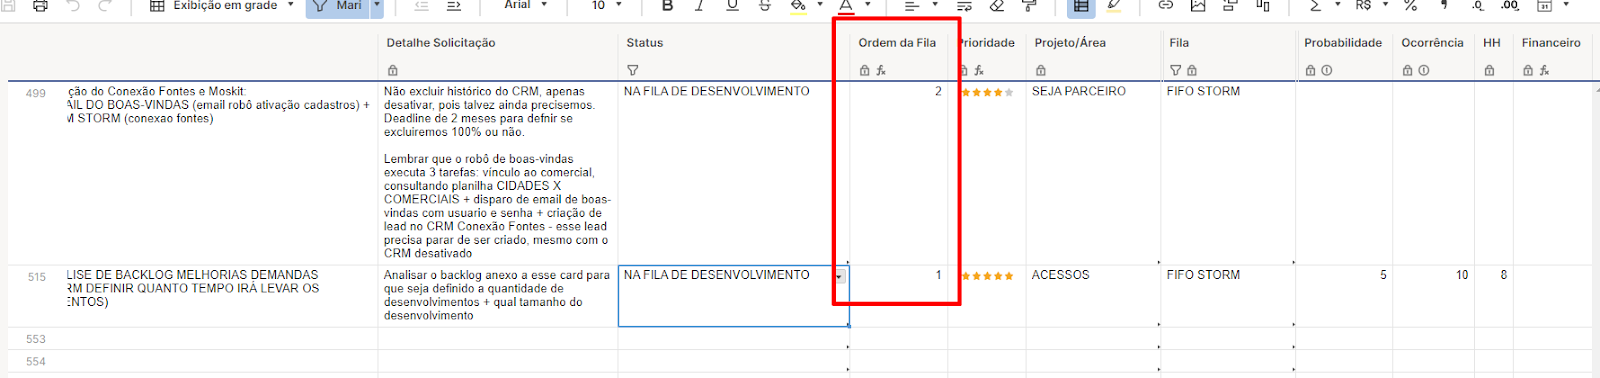The height and width of the screenshot is (378, 1600).
Task: Toggle the wrap text icon
Action: click(x=964, y=5)
